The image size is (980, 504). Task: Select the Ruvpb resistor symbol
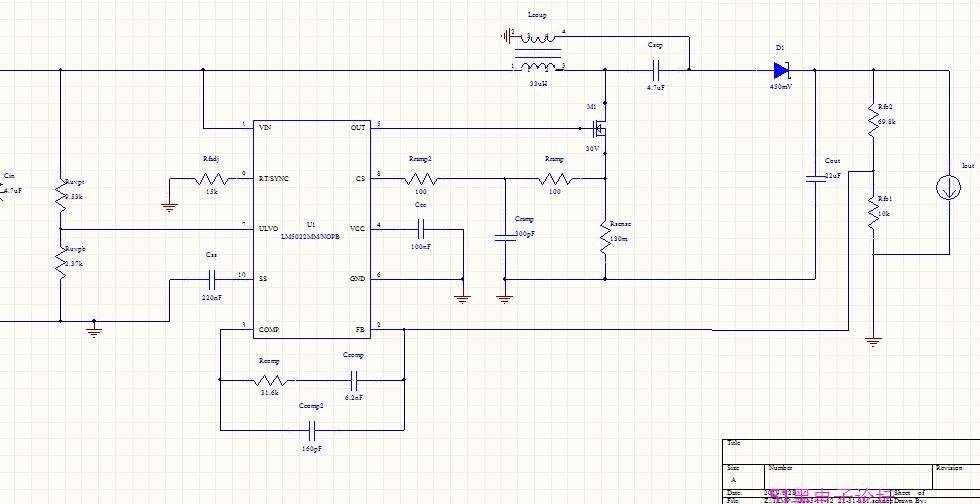(60, 263)
